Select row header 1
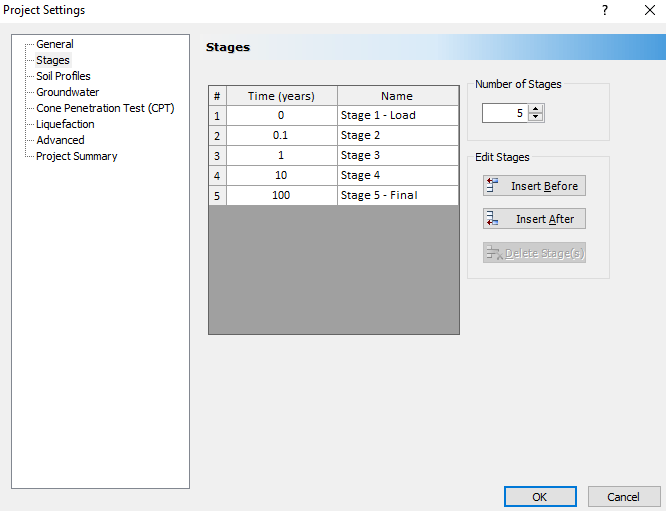 [x=217, y=116]
